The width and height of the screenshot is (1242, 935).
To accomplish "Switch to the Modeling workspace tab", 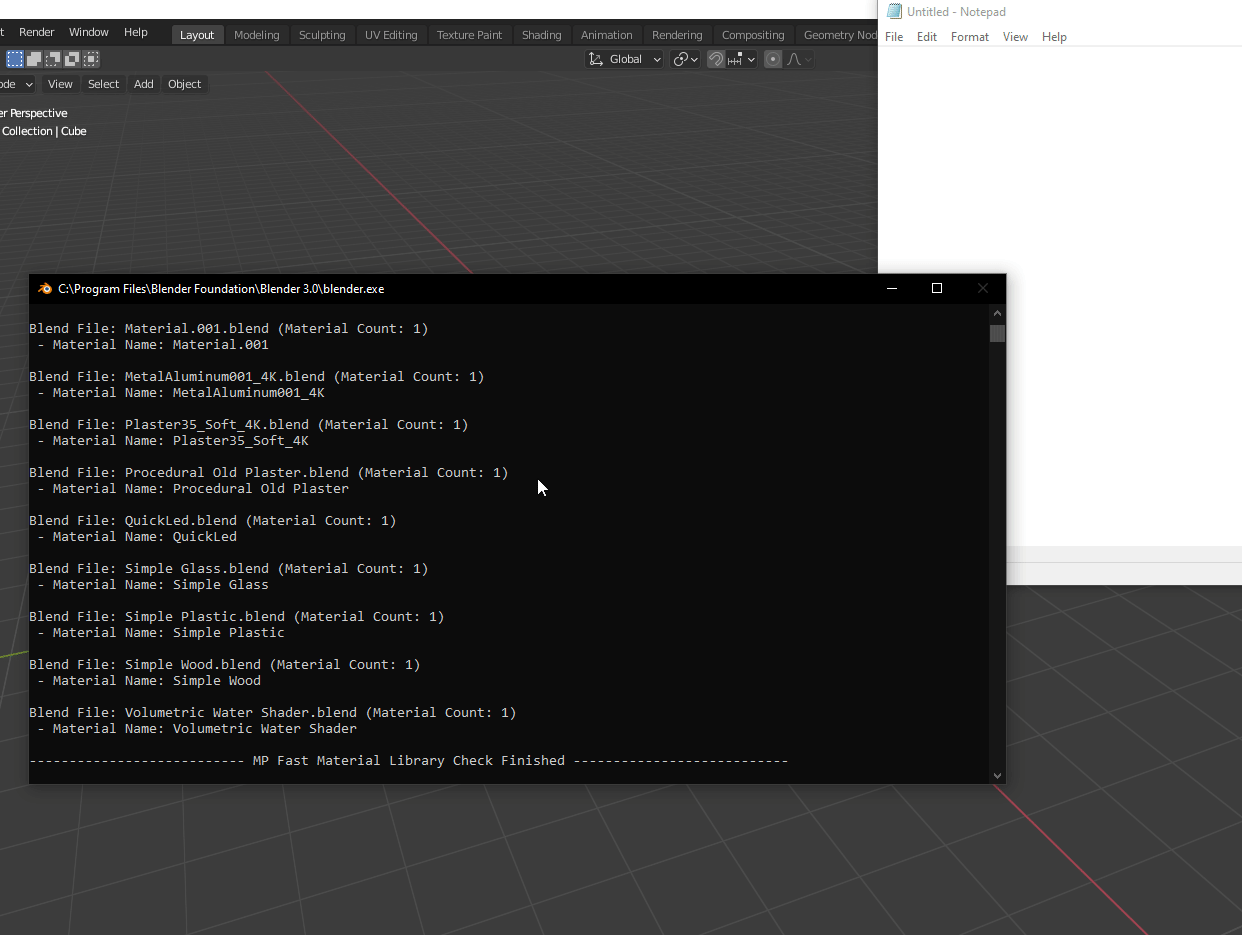I will coord(257,35).
